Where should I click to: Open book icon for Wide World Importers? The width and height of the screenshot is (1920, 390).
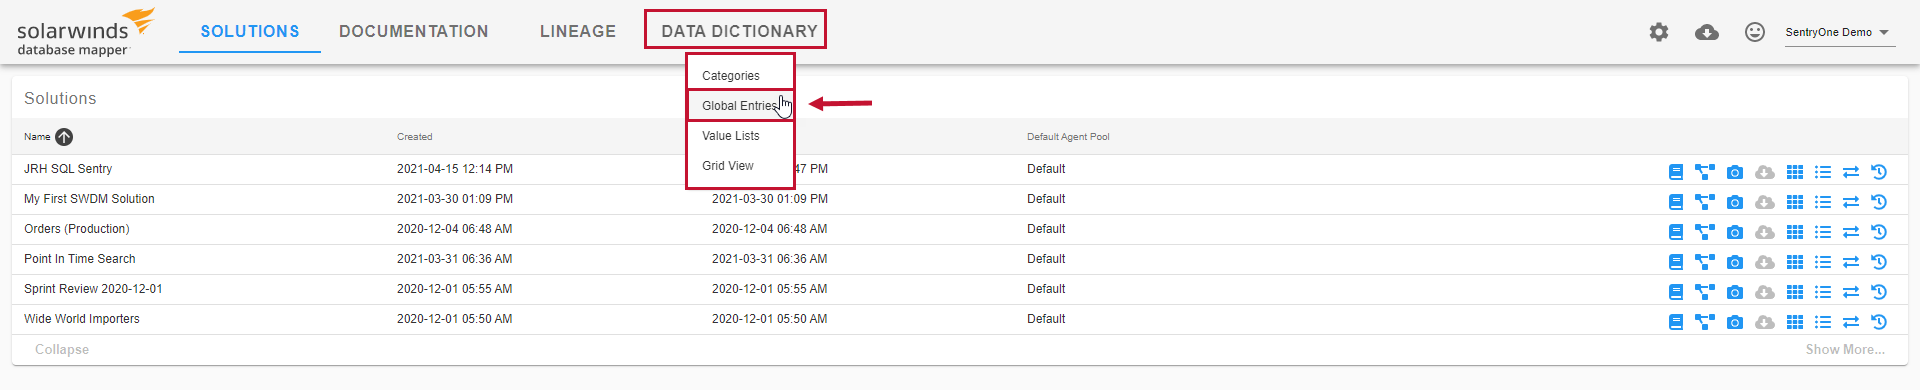tap(1676, 322)
